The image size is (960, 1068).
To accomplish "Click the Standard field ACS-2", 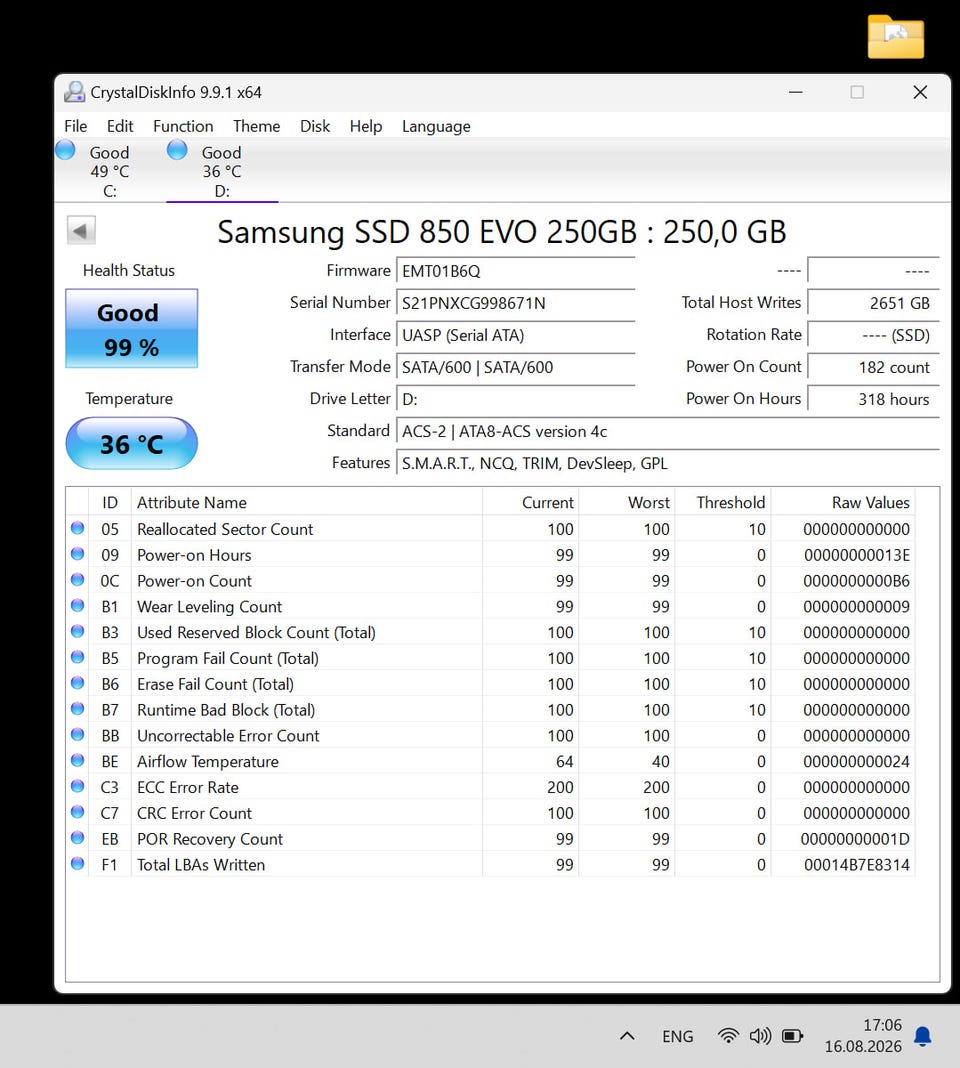I will (668, 431).
